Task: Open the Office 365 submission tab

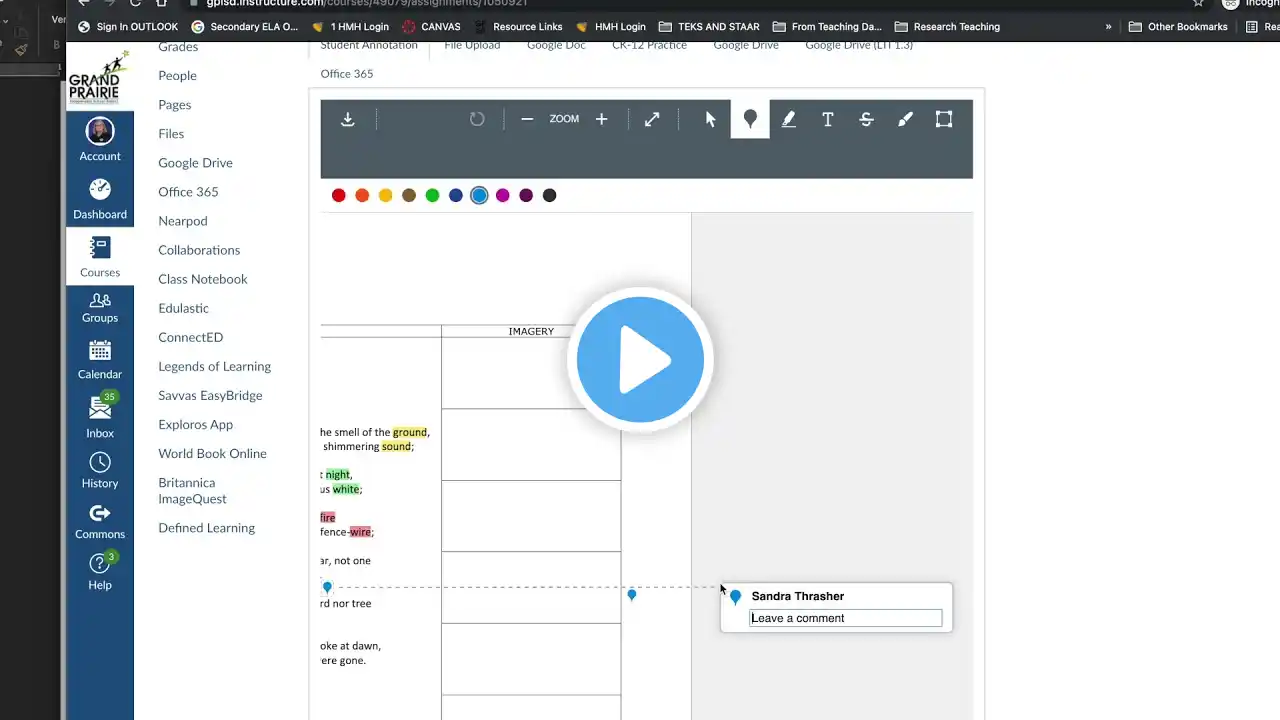Action: point(347,74)
